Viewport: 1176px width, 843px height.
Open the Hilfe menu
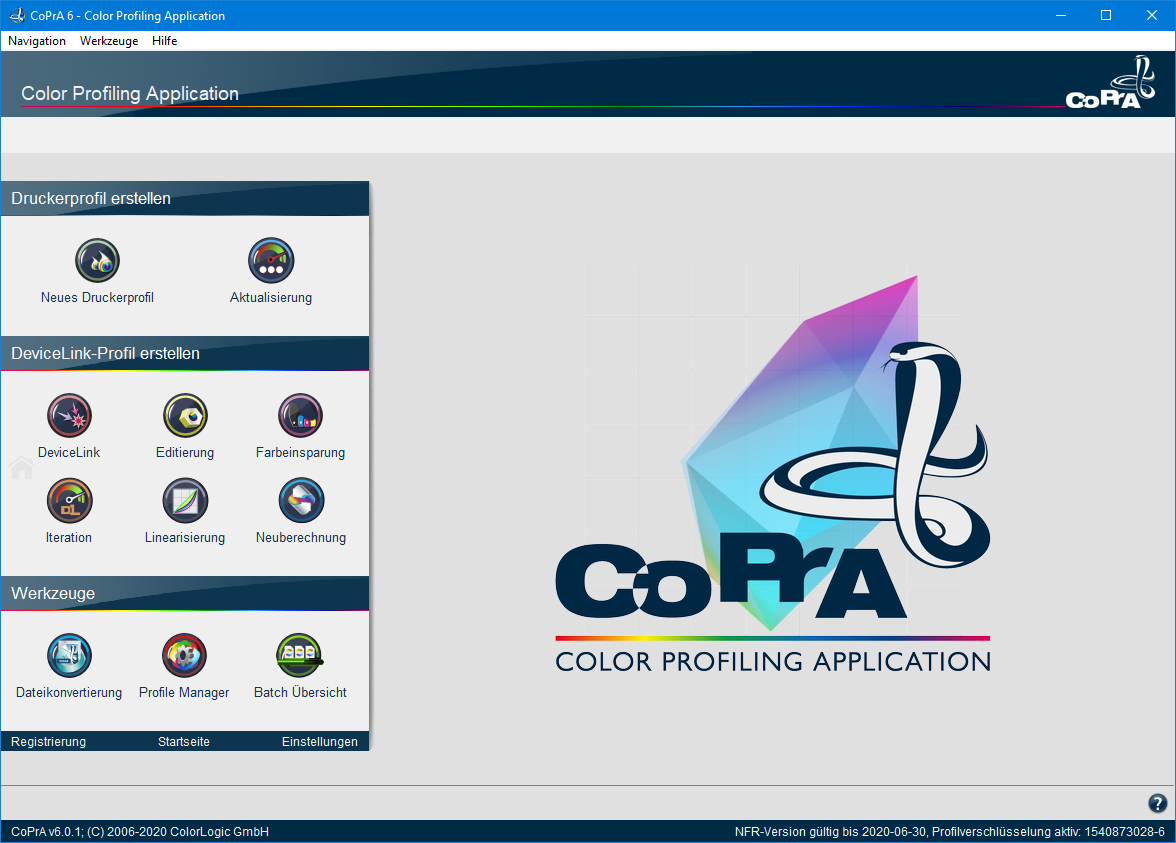[165, 41]
